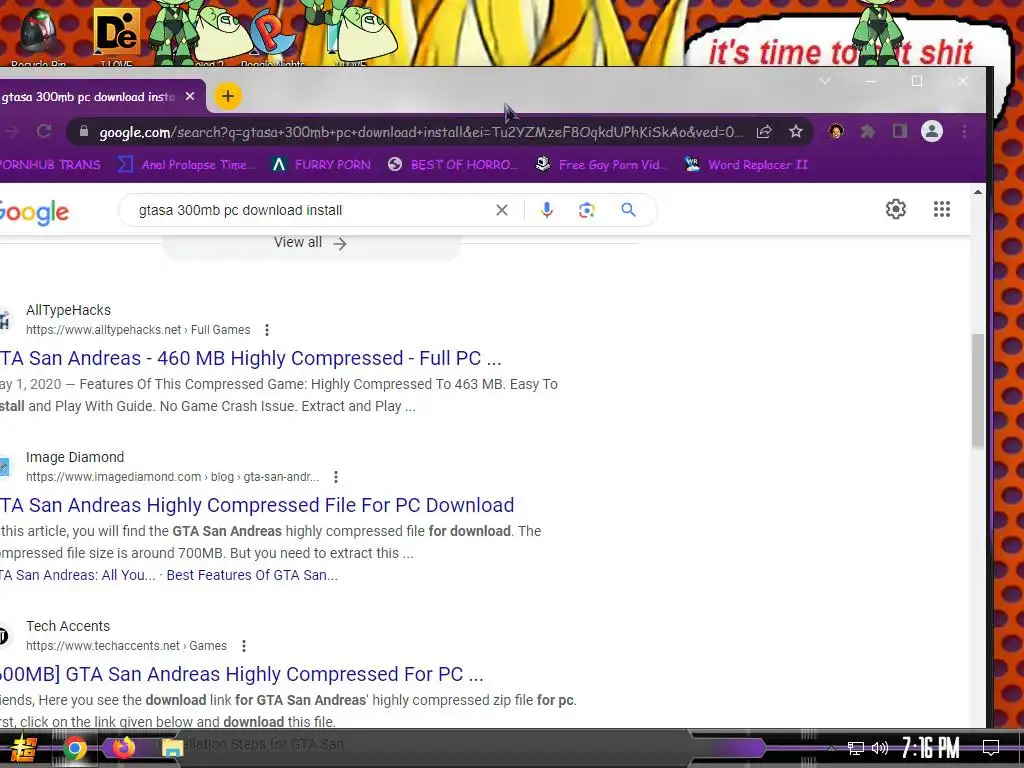Open GTA San Andreas 460 MB Highly Compressed result

pos(251,359)
